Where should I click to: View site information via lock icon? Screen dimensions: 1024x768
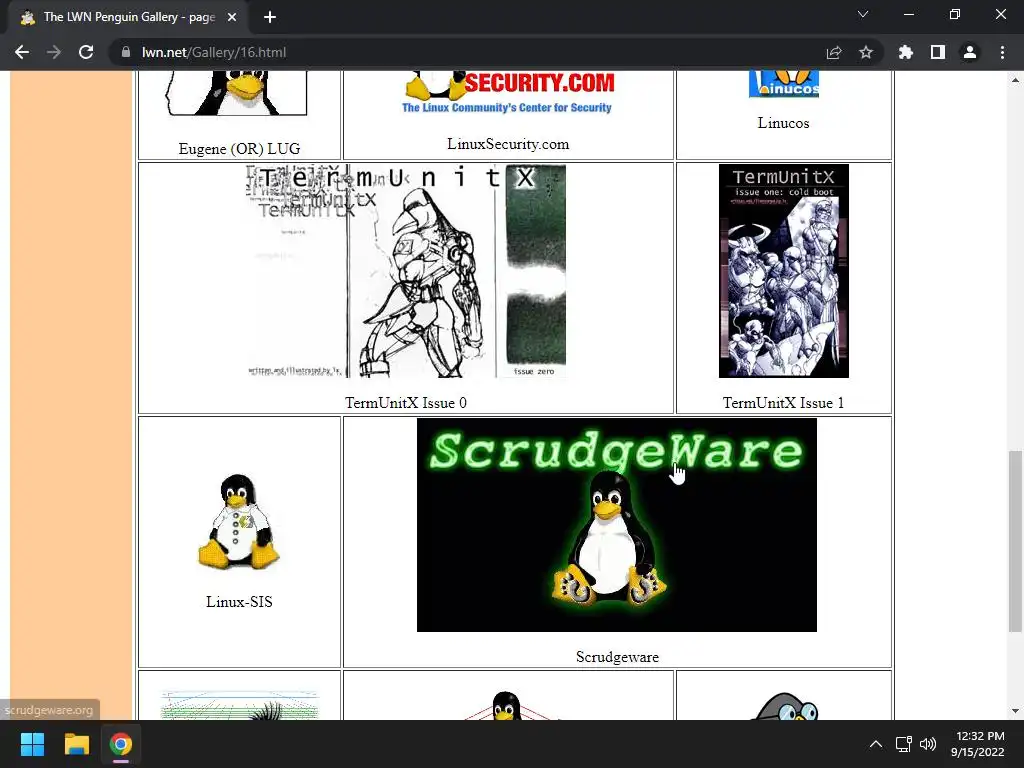tap(126, 52)
